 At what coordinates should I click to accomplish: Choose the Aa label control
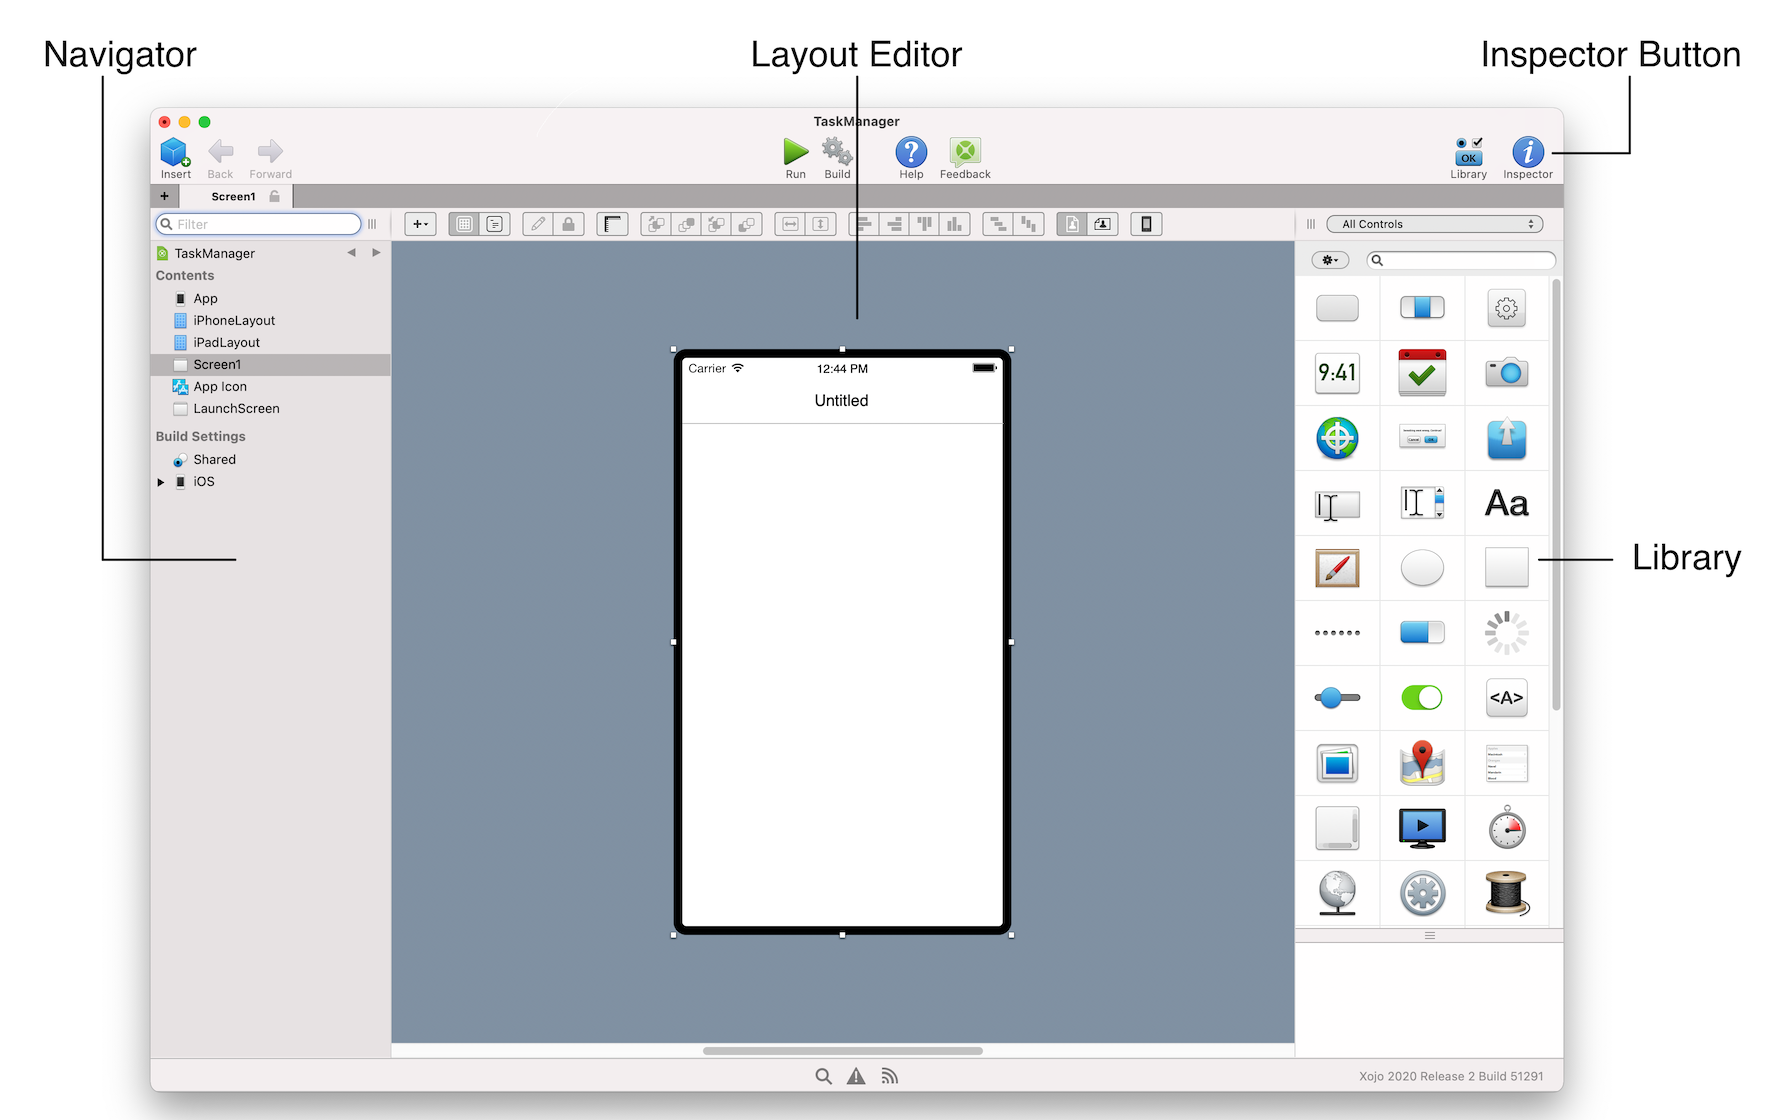point(1506,503)
